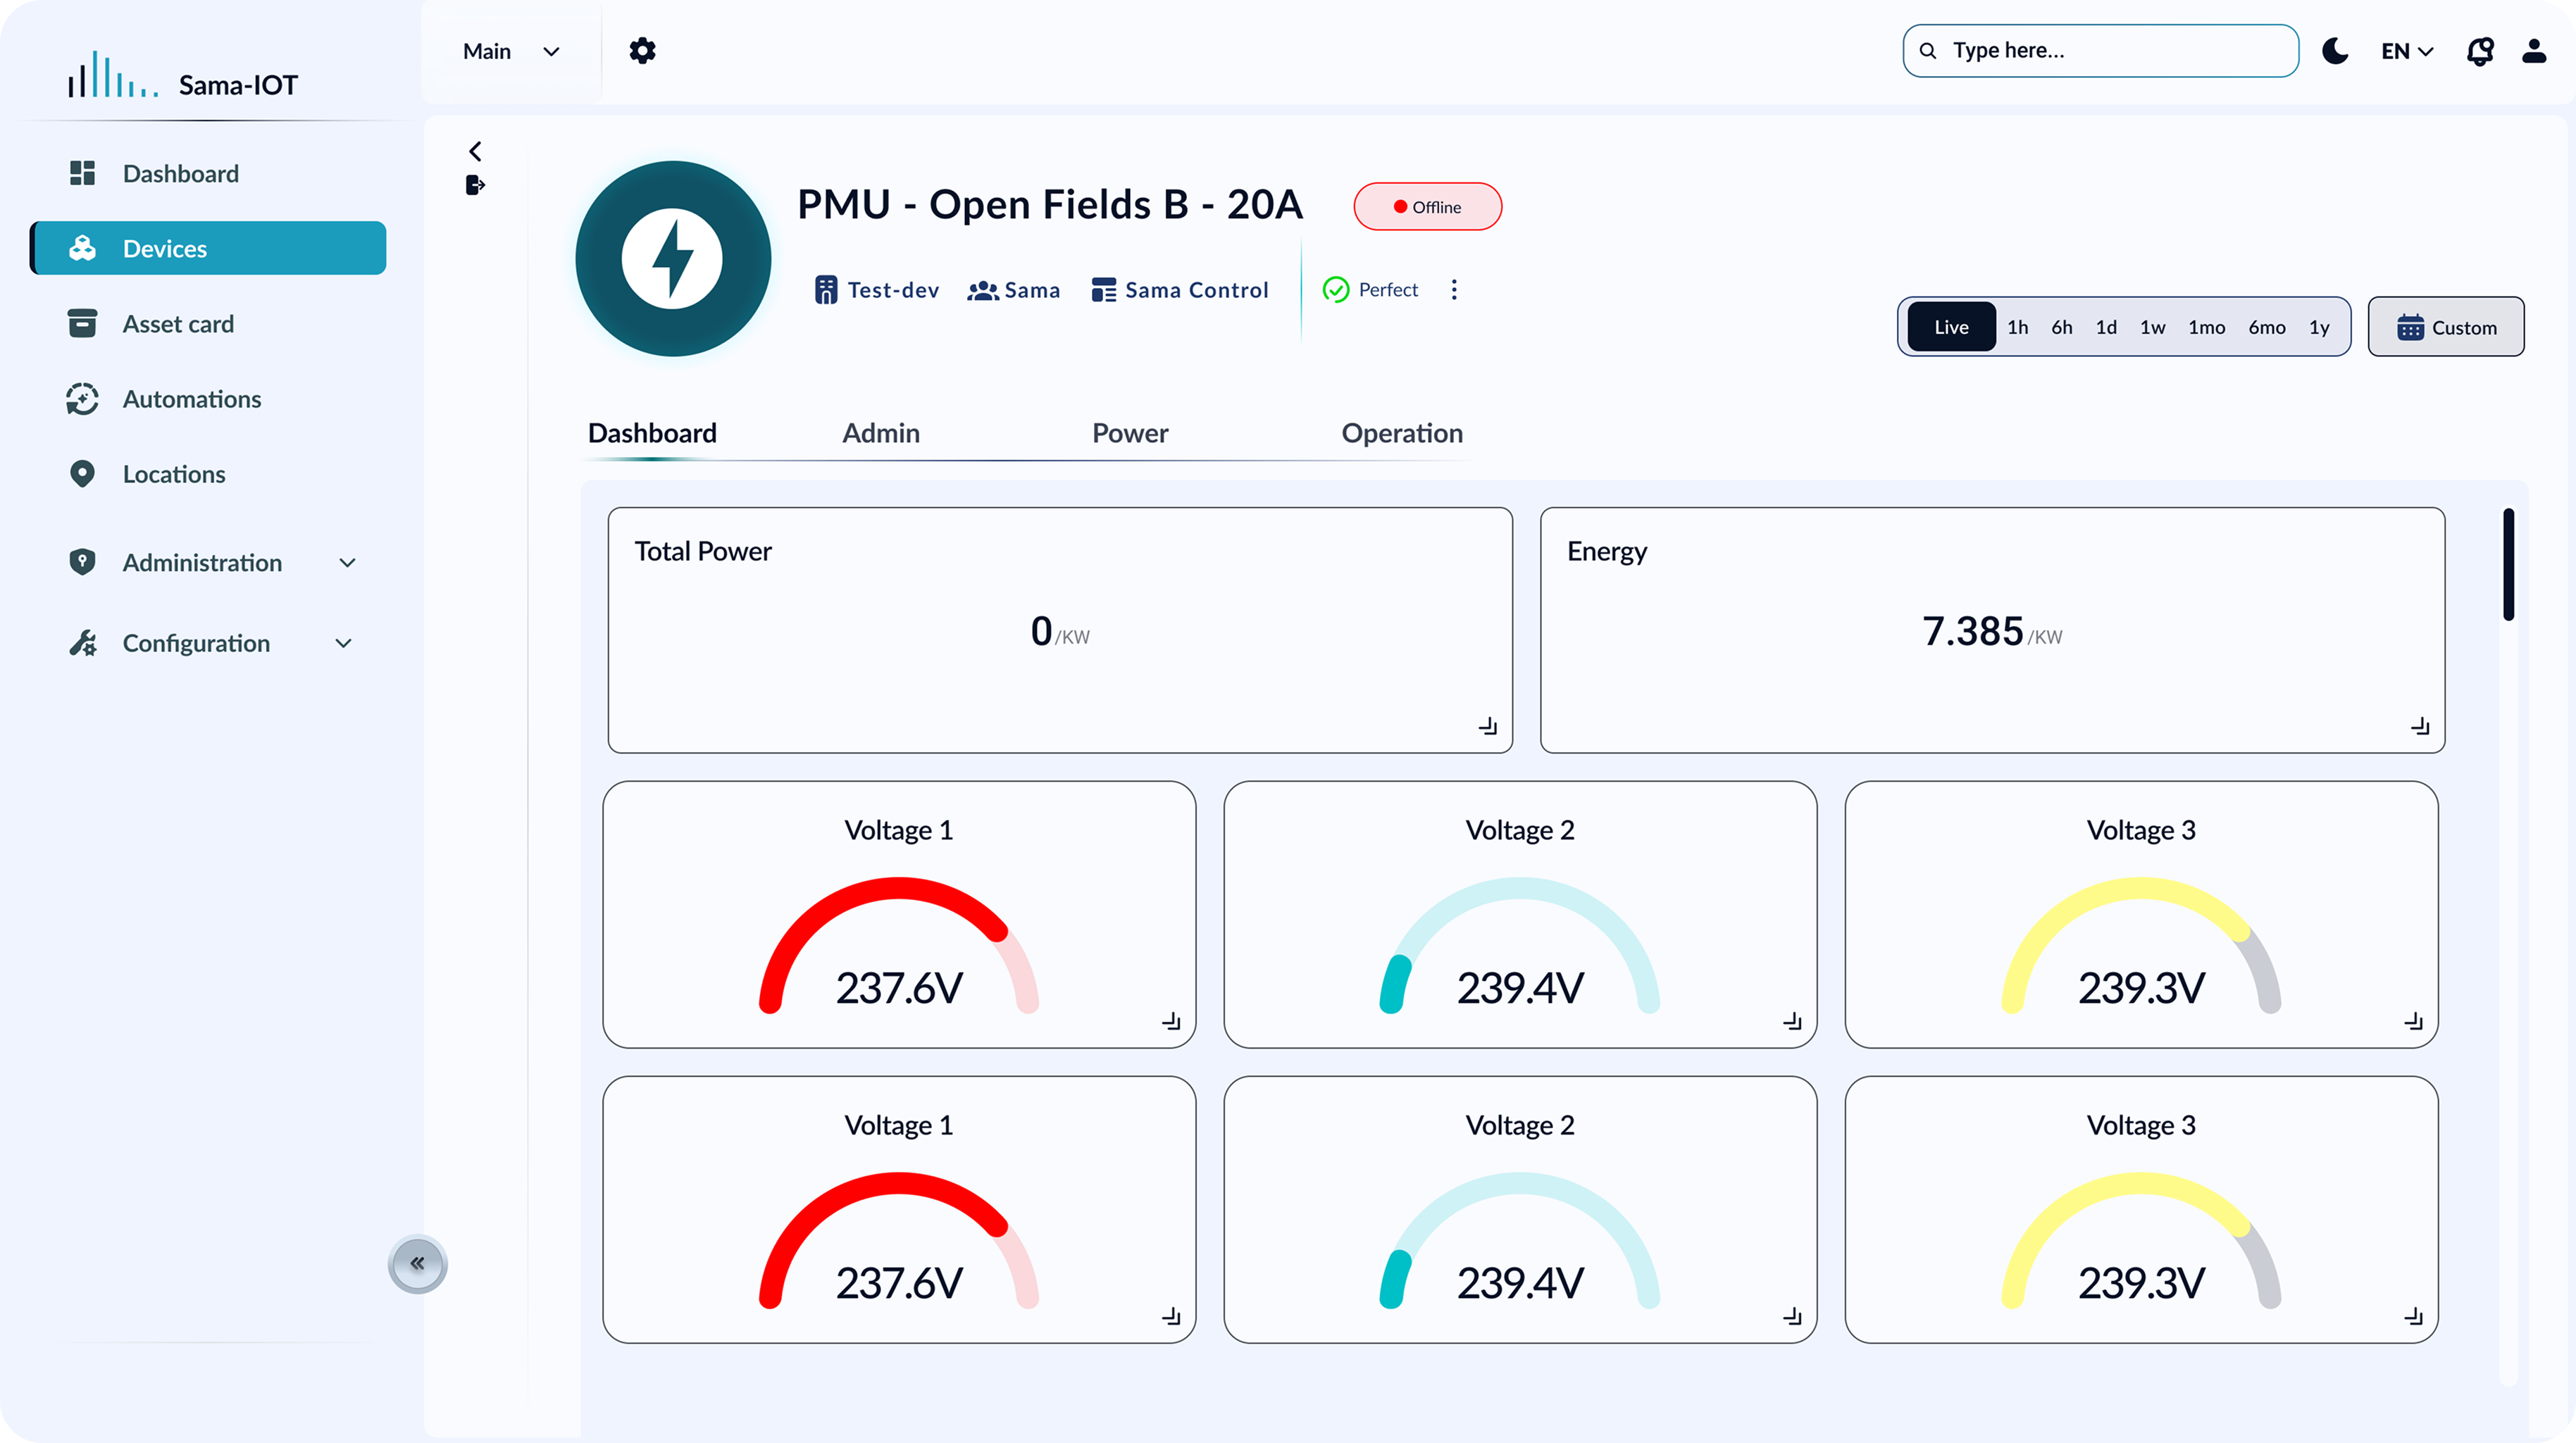
Task: Toggle dark mode moon icon
Action: (x=2334, y=51)
